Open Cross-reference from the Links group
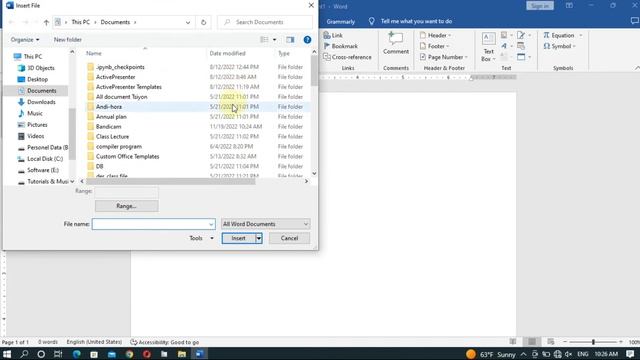This screenshot has height=360, width=640. [x=347, y=57]
